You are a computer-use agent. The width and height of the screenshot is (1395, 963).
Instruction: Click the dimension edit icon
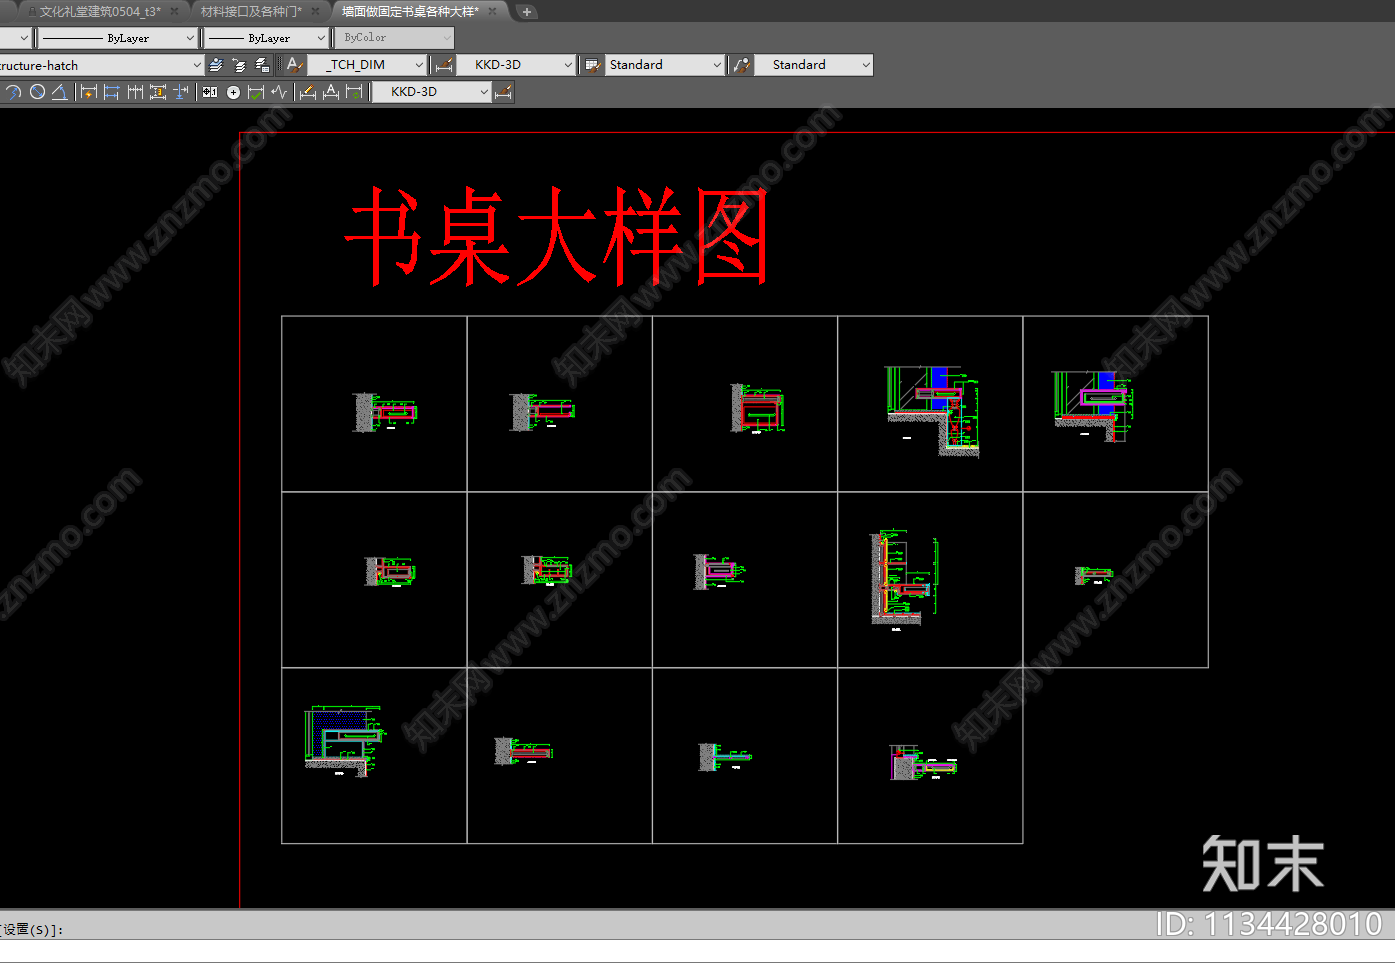pyautogui.click(x=308, y=92)
